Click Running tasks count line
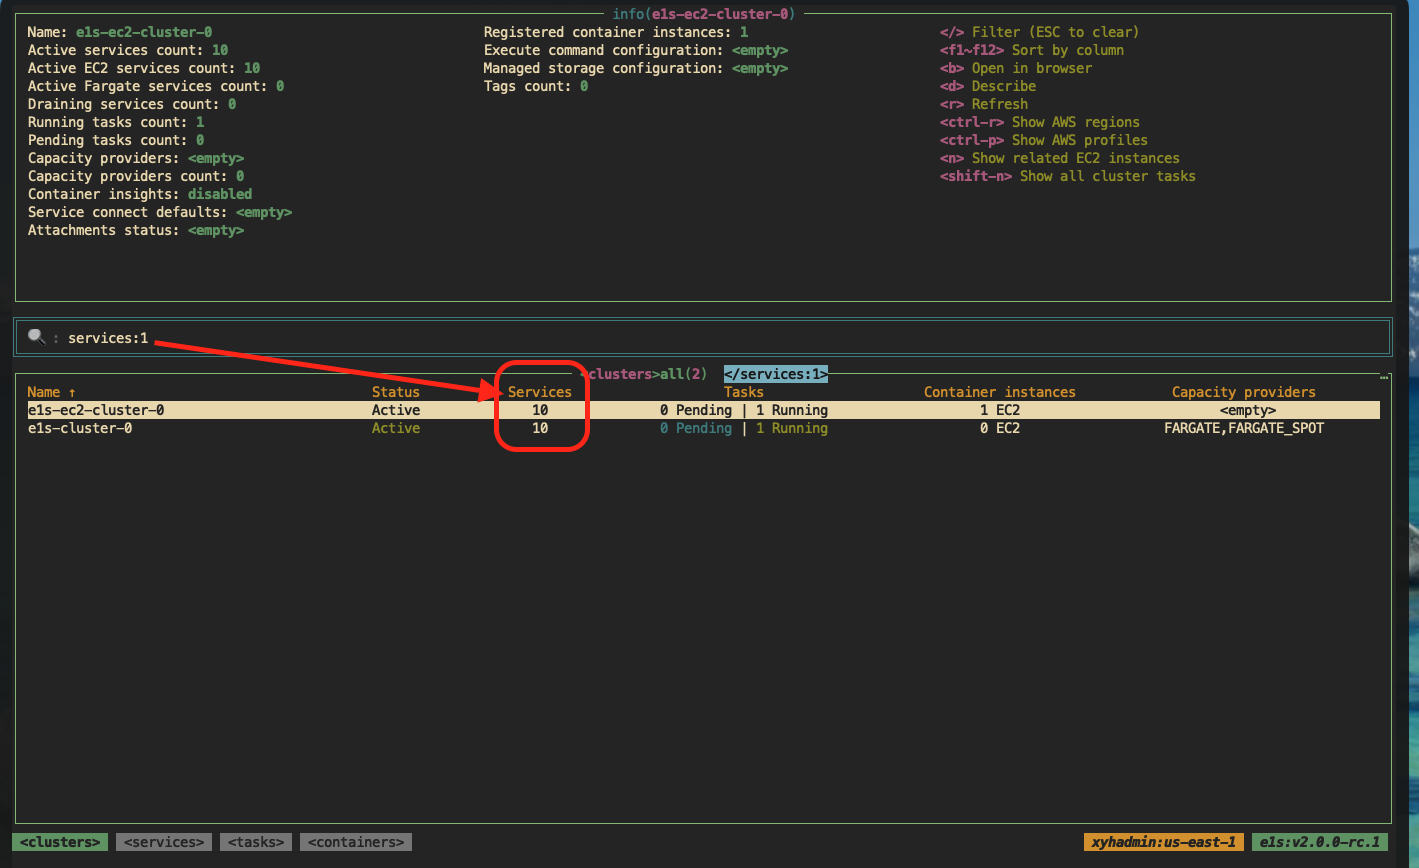This screenshot has width=1419, height=868. click(116, 122)
